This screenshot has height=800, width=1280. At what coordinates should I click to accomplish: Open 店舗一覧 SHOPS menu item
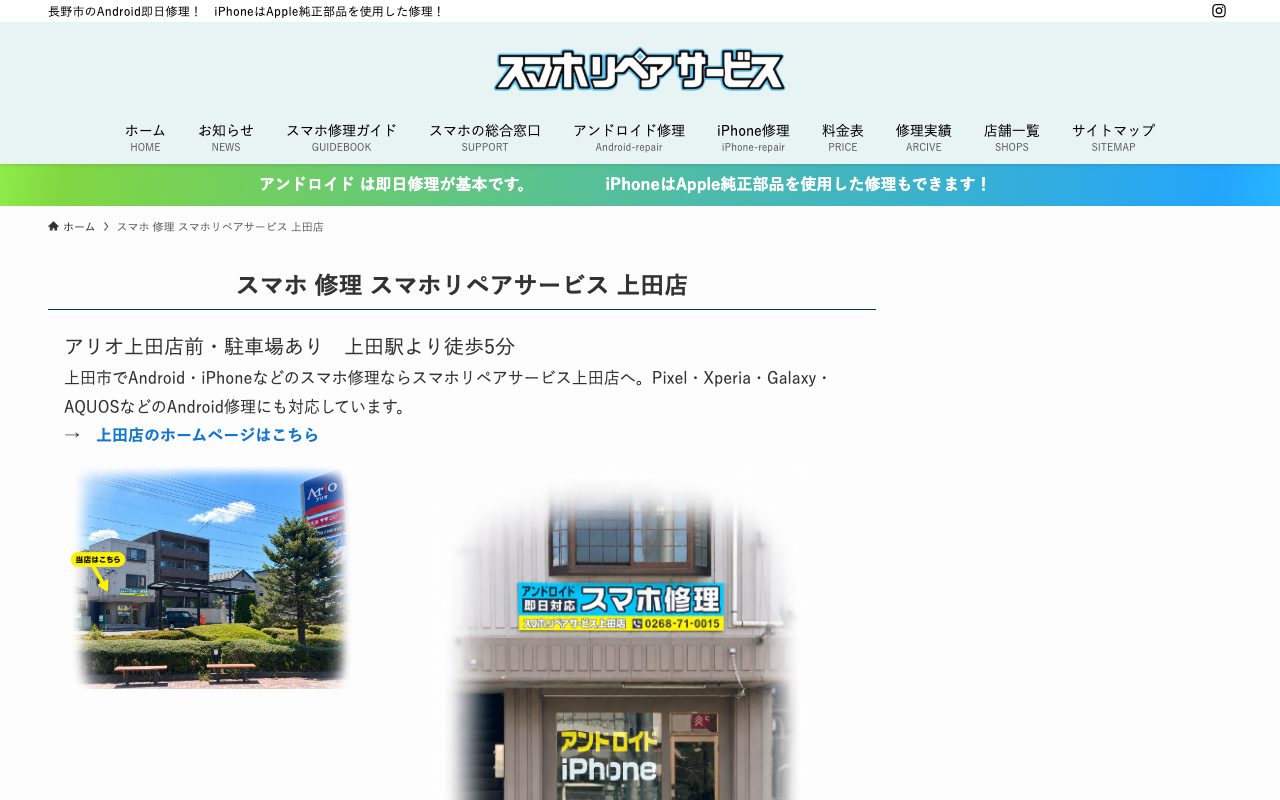tap(1012, 137)
